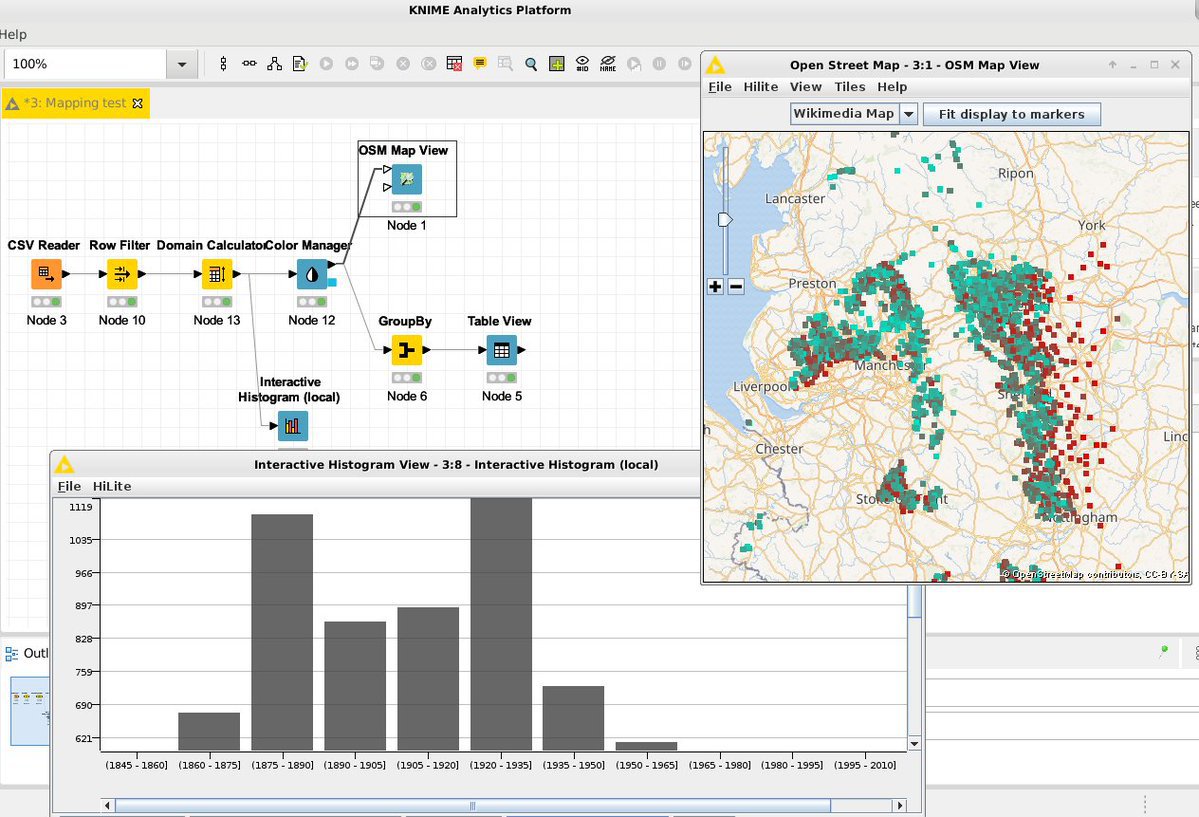
Task: Select the Row Filter node icon
Action: pos(122,273)
